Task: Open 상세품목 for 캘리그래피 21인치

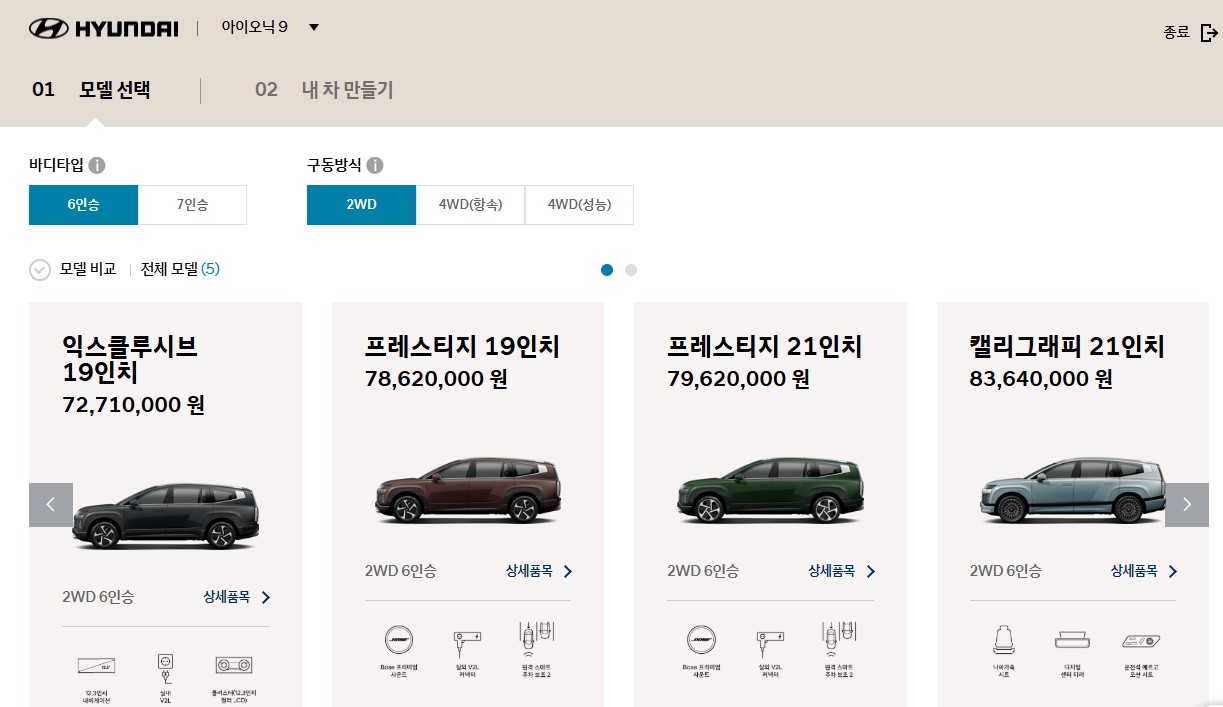Action: tap(1144, 571)
